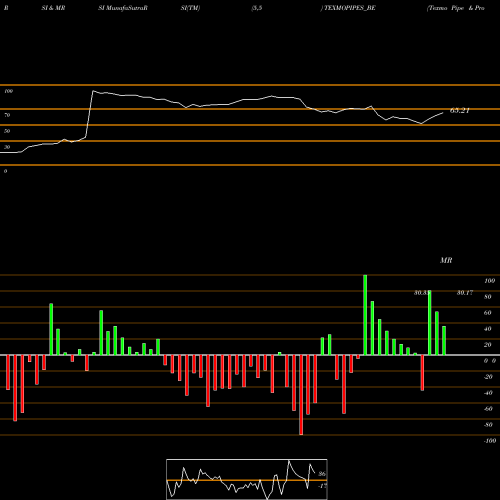Image resolution: width=500 pixels, height=500 pixels.
Task: Click the 100 label on RSI axis
Action: [x=9, y=91]
